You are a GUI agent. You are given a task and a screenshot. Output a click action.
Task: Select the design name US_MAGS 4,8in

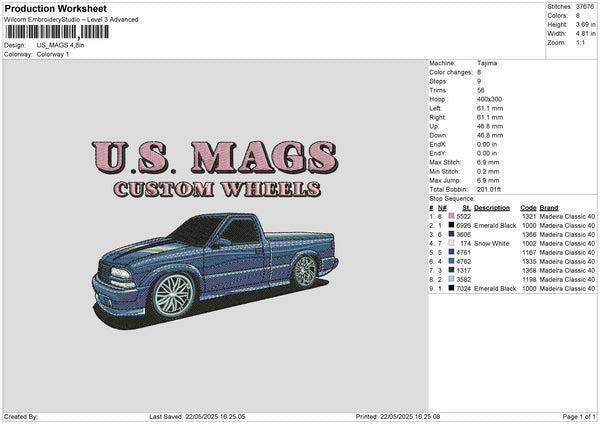60,45
